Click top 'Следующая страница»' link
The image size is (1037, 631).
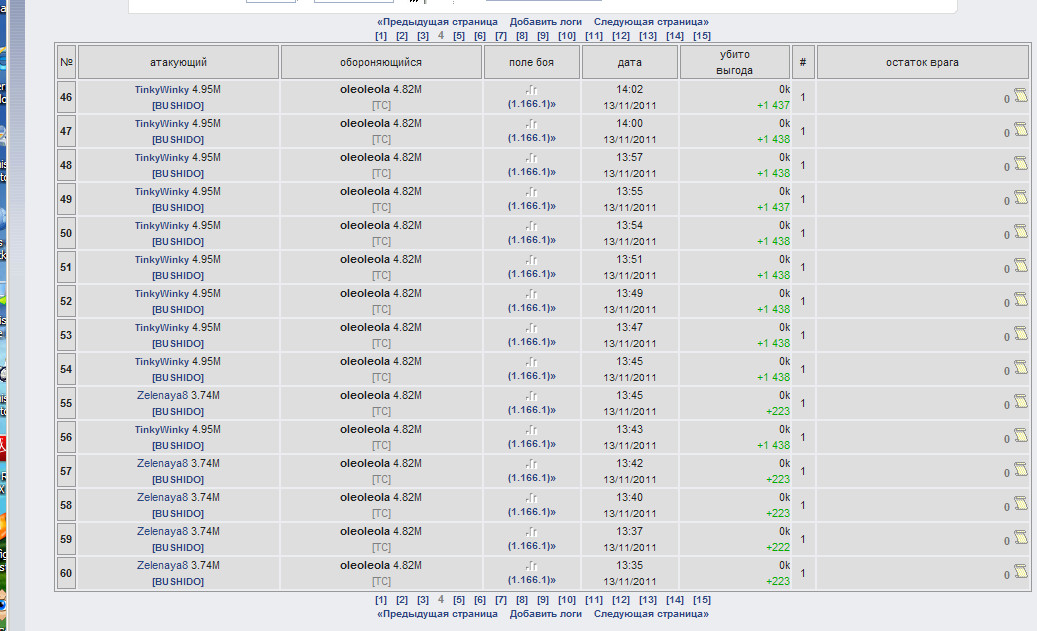pos(651,21)
